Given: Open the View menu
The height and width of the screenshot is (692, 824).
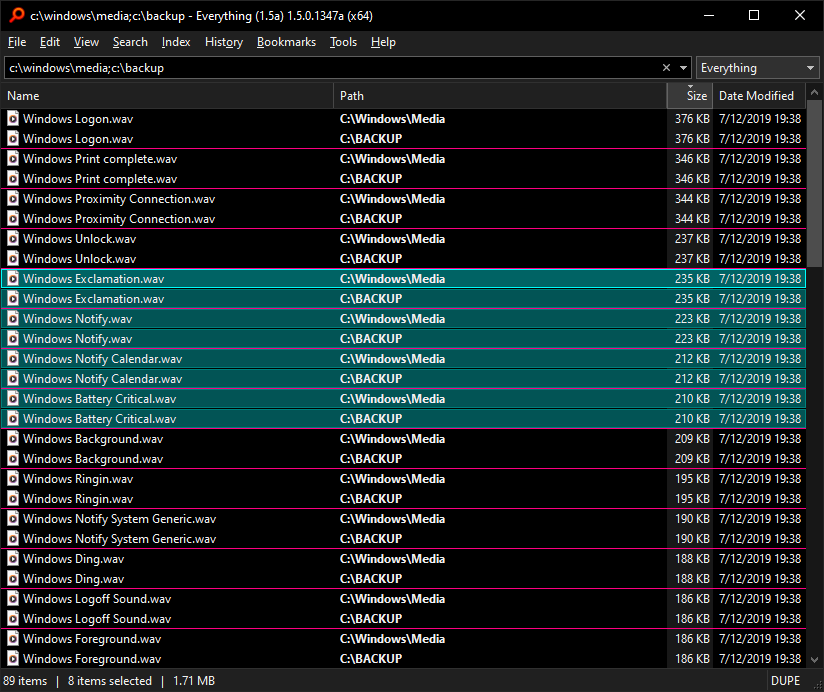Looking at the screenshot, I should pos(86,42).
